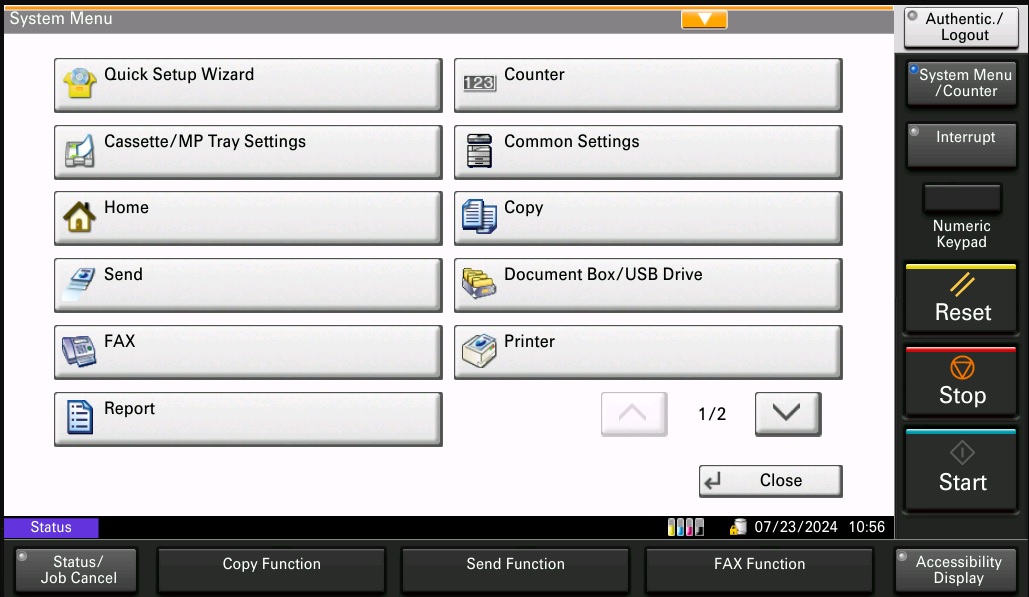Click the lock icon beside the date
Image resolution: width=1029 pixels, height=597 pixels.
point(738,527)
